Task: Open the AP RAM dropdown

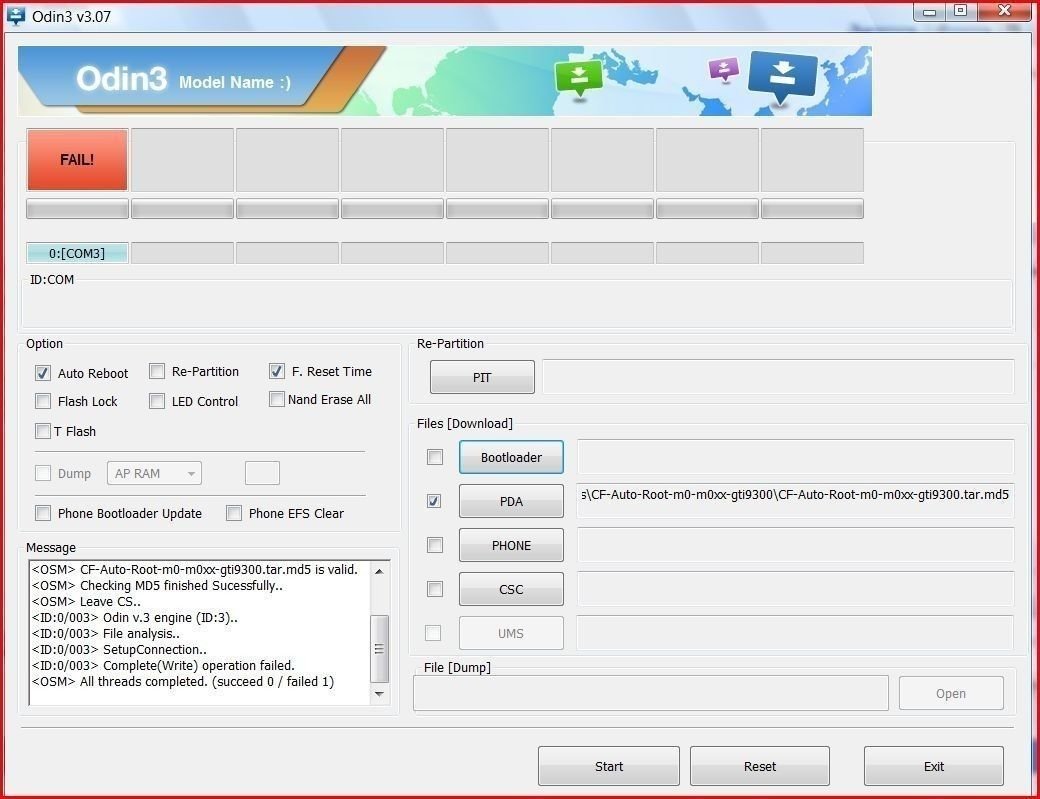Action: point(154,473)
